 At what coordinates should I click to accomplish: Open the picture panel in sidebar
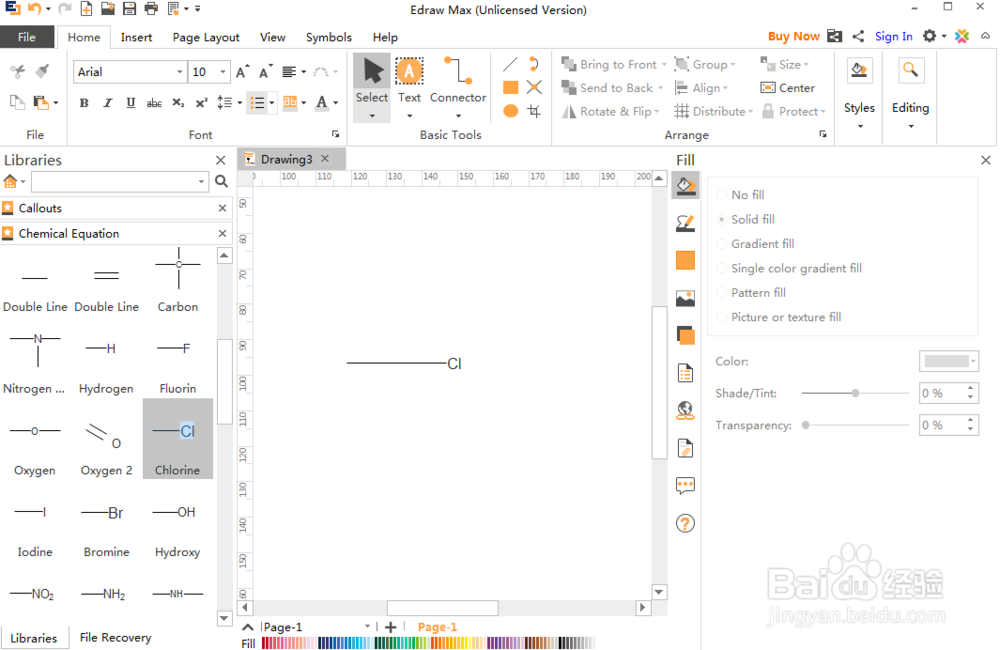686,298
